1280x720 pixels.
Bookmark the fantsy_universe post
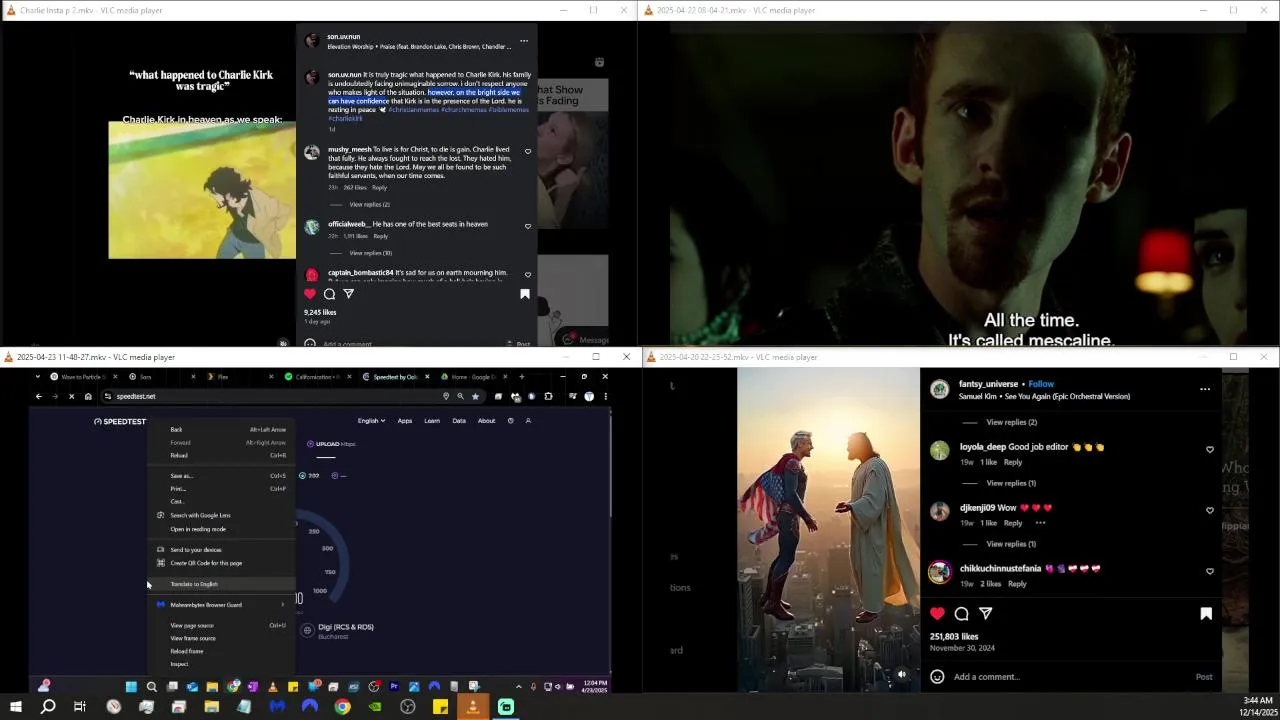[1206, 614]
